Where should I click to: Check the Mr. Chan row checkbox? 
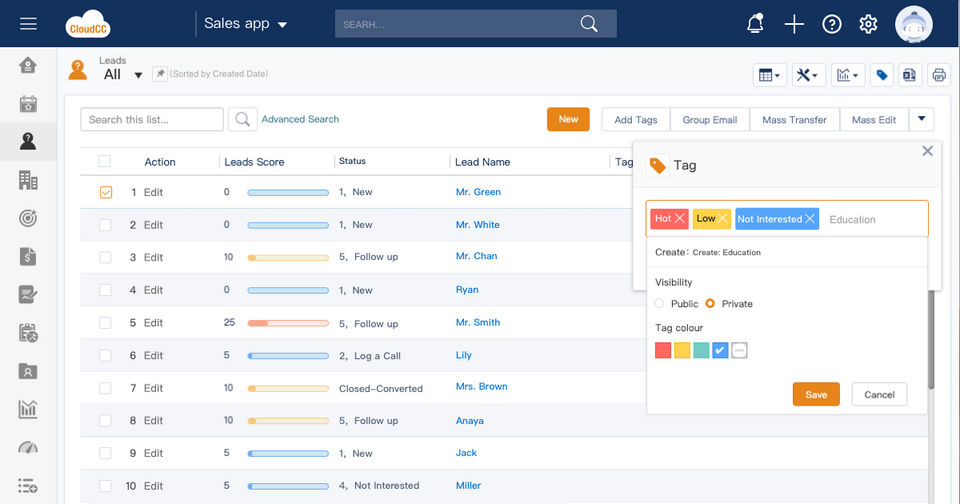click(105, 257)
